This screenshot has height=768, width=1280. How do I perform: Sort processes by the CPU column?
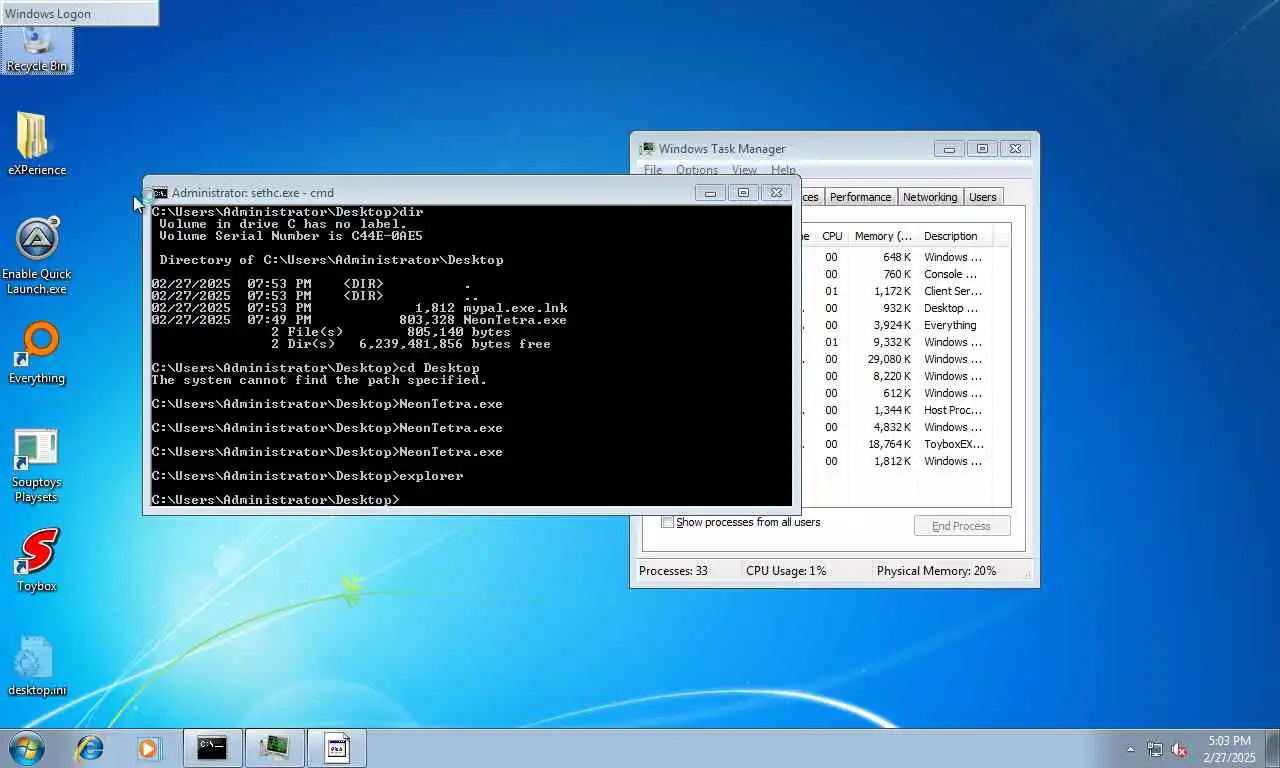[x=832, y=236]
